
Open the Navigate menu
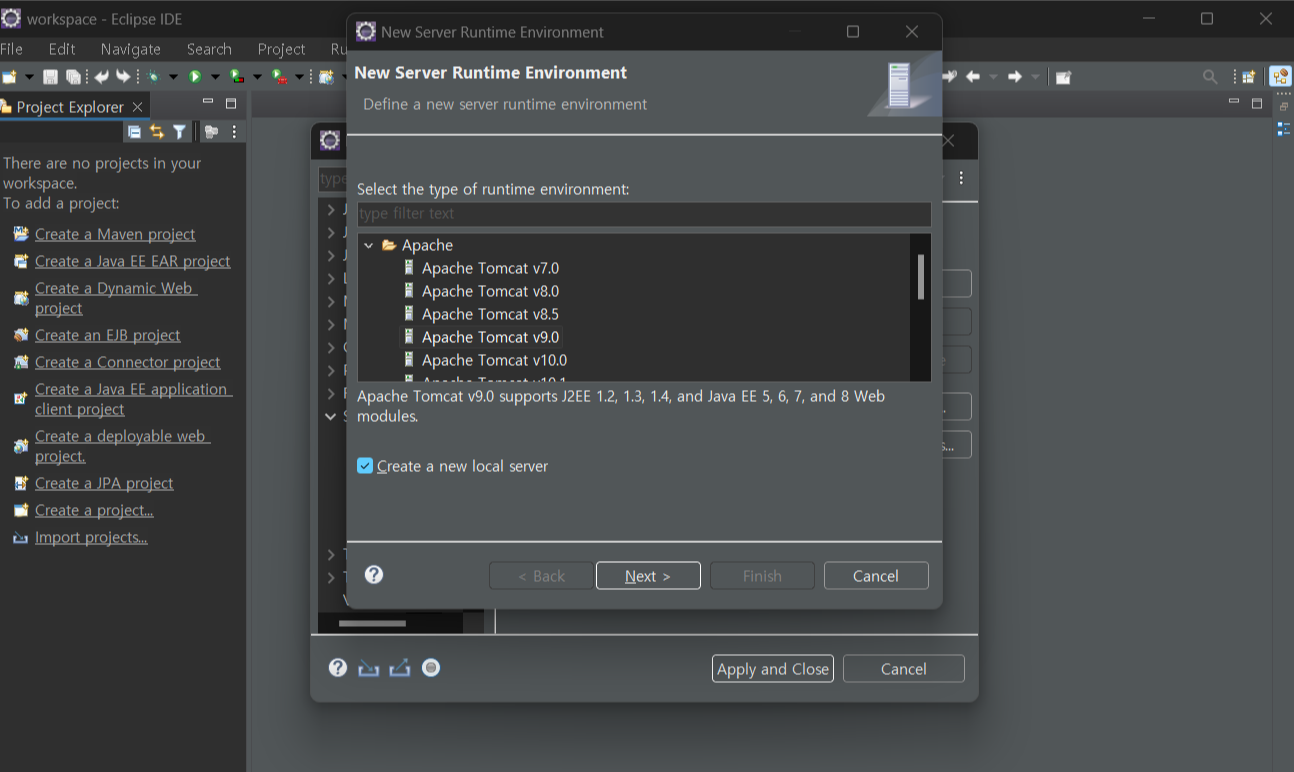(131, 49)
